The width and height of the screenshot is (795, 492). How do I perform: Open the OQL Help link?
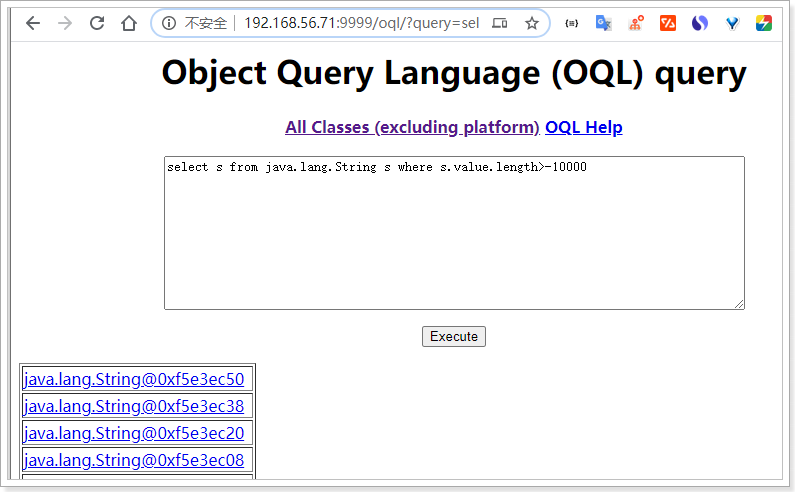(x=584, y=127)
